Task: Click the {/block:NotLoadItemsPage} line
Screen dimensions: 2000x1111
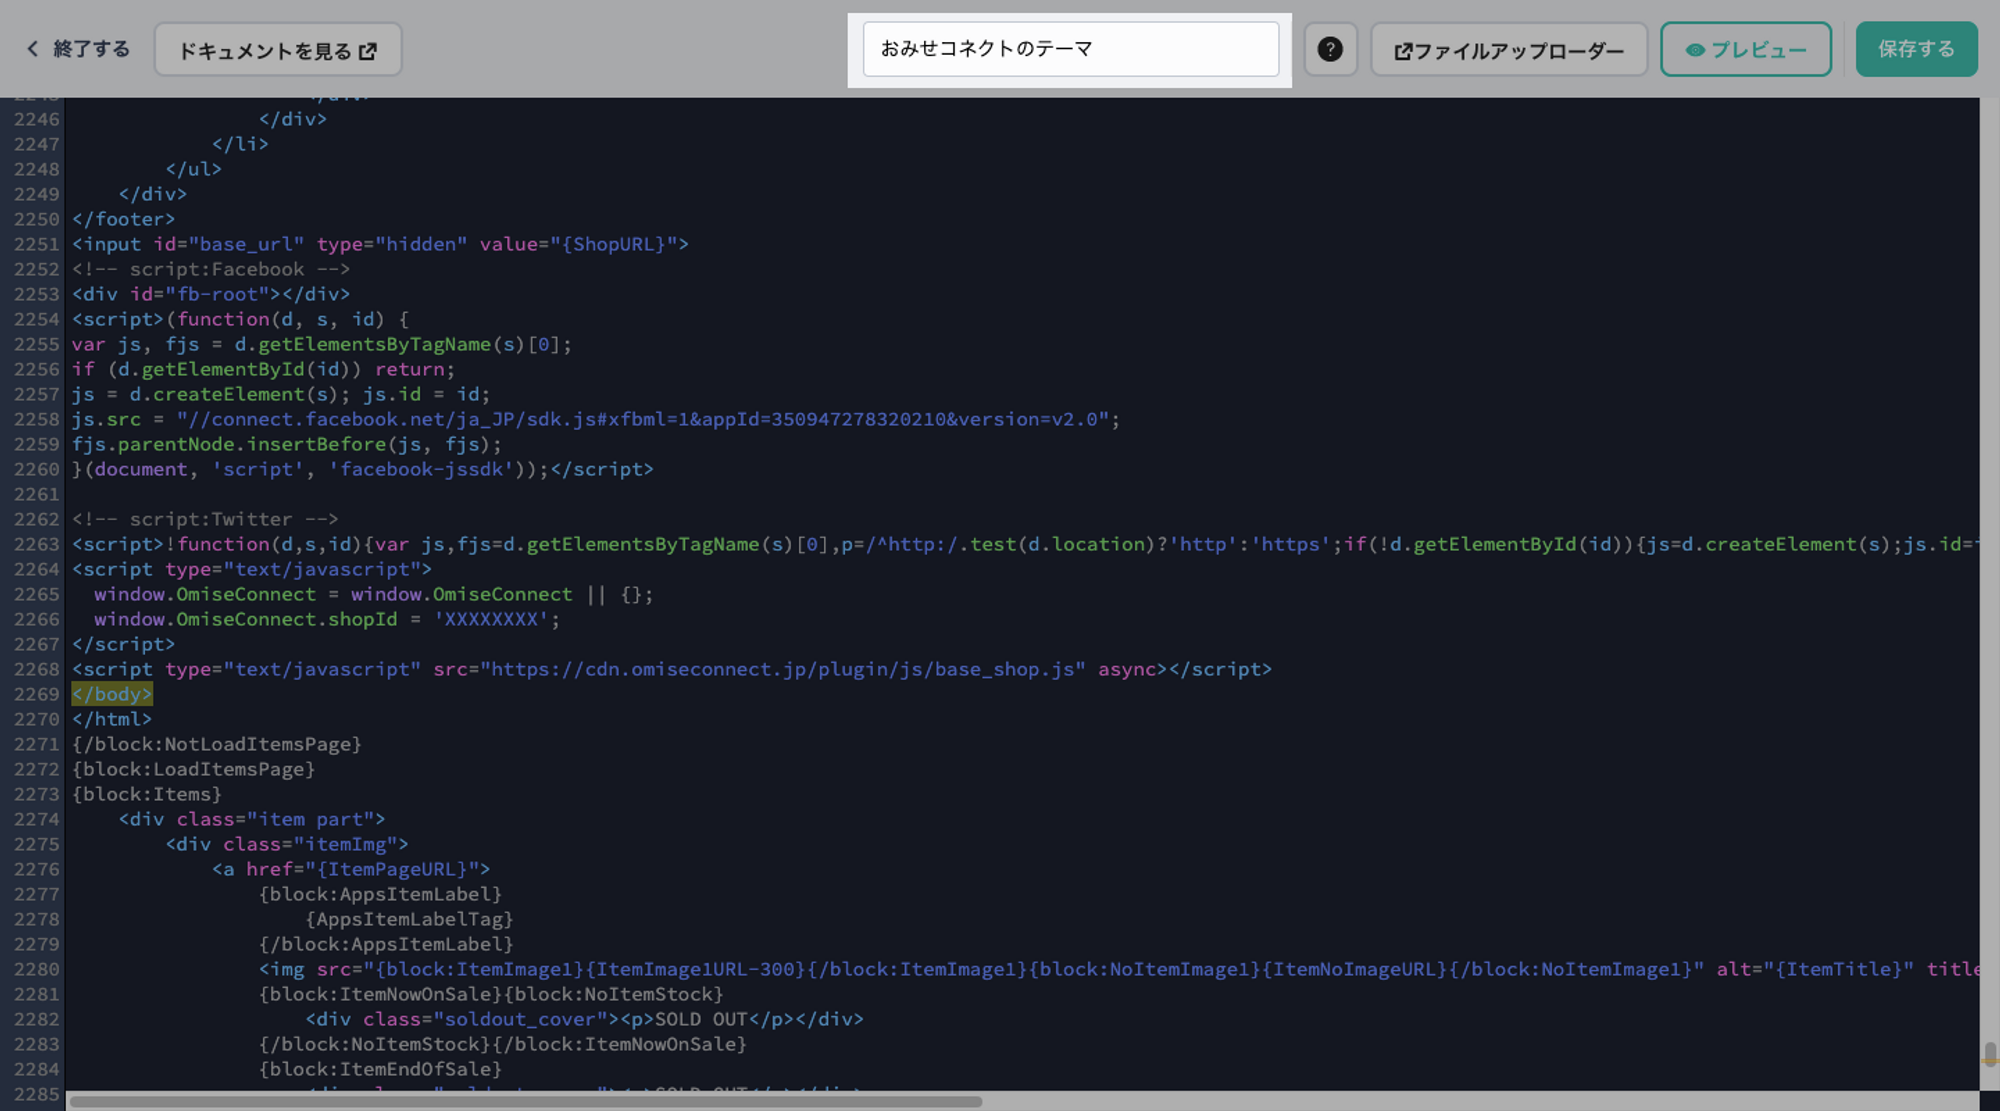Action: coord(217,744)
